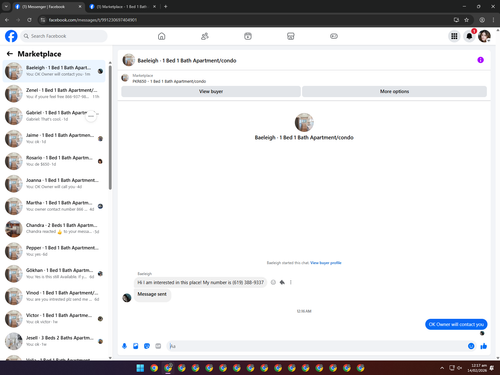Click the listing title 1 Bed 1 Bath Apartment/condo
The width and height of the screenshot is (500, 375).
tap(169, 81)
